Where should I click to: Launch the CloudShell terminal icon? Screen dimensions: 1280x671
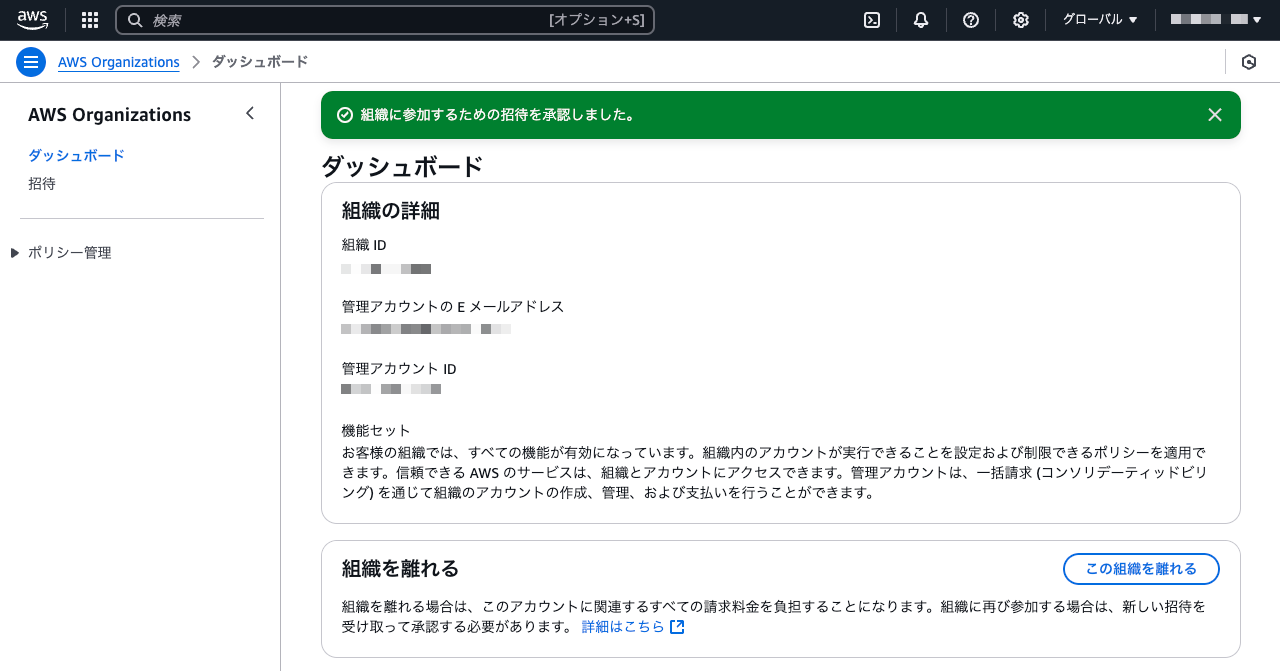872,20
